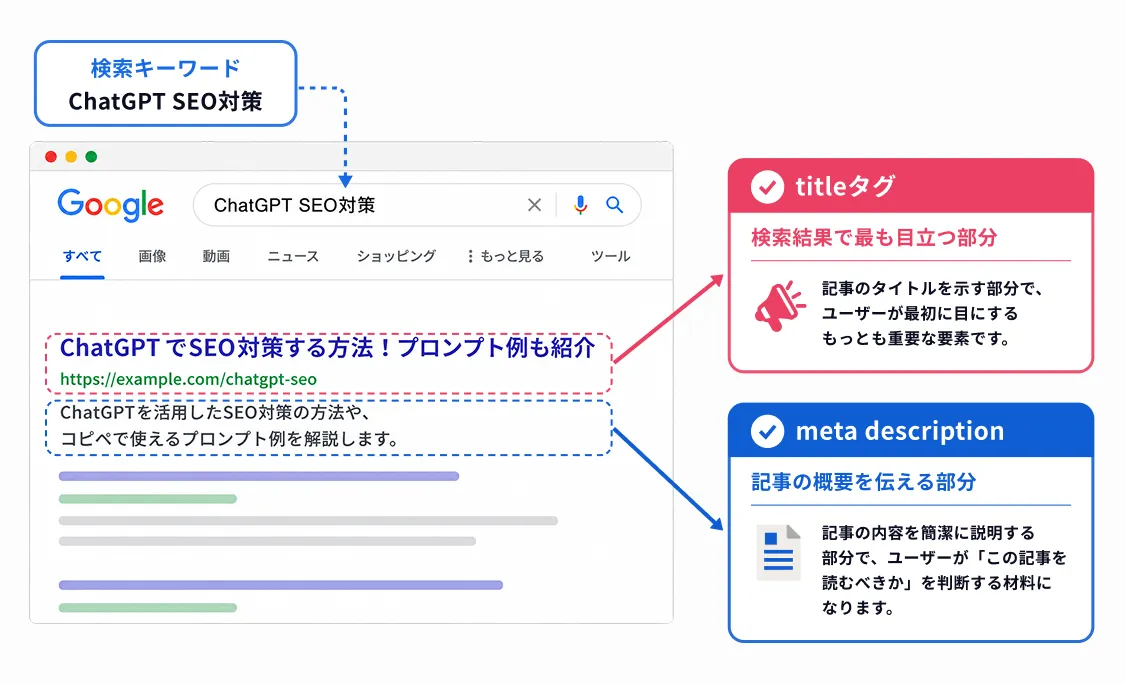Screen dimensions: 1125x683
Task: Click the line 読むべきか」を判断する材料に
Action: click(936, 583)
